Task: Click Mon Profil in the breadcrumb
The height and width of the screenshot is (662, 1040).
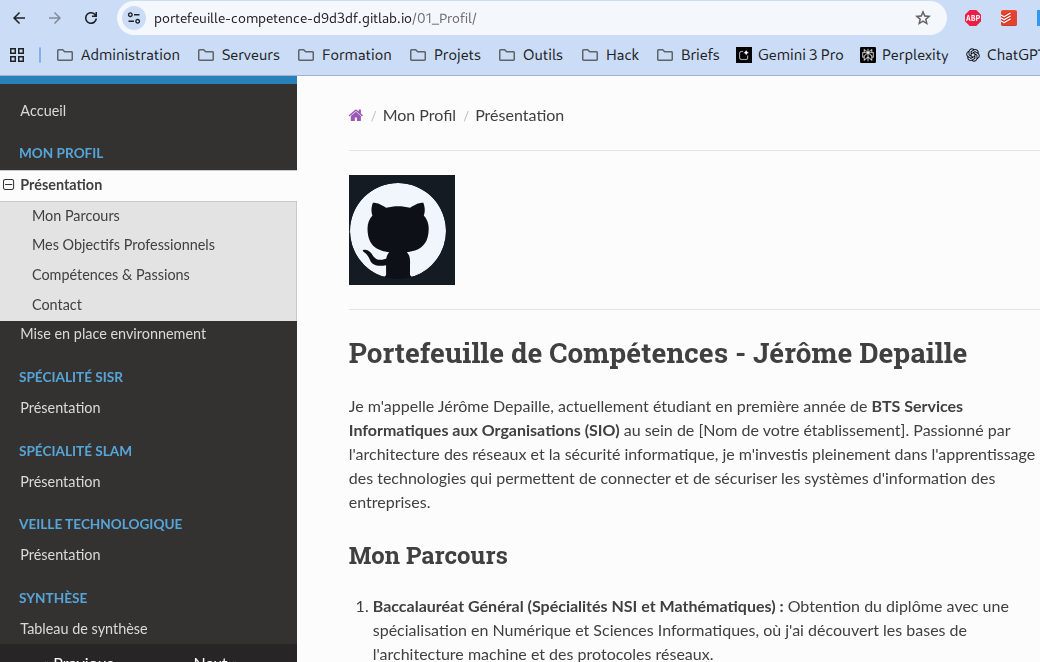Action: (419, 114)
